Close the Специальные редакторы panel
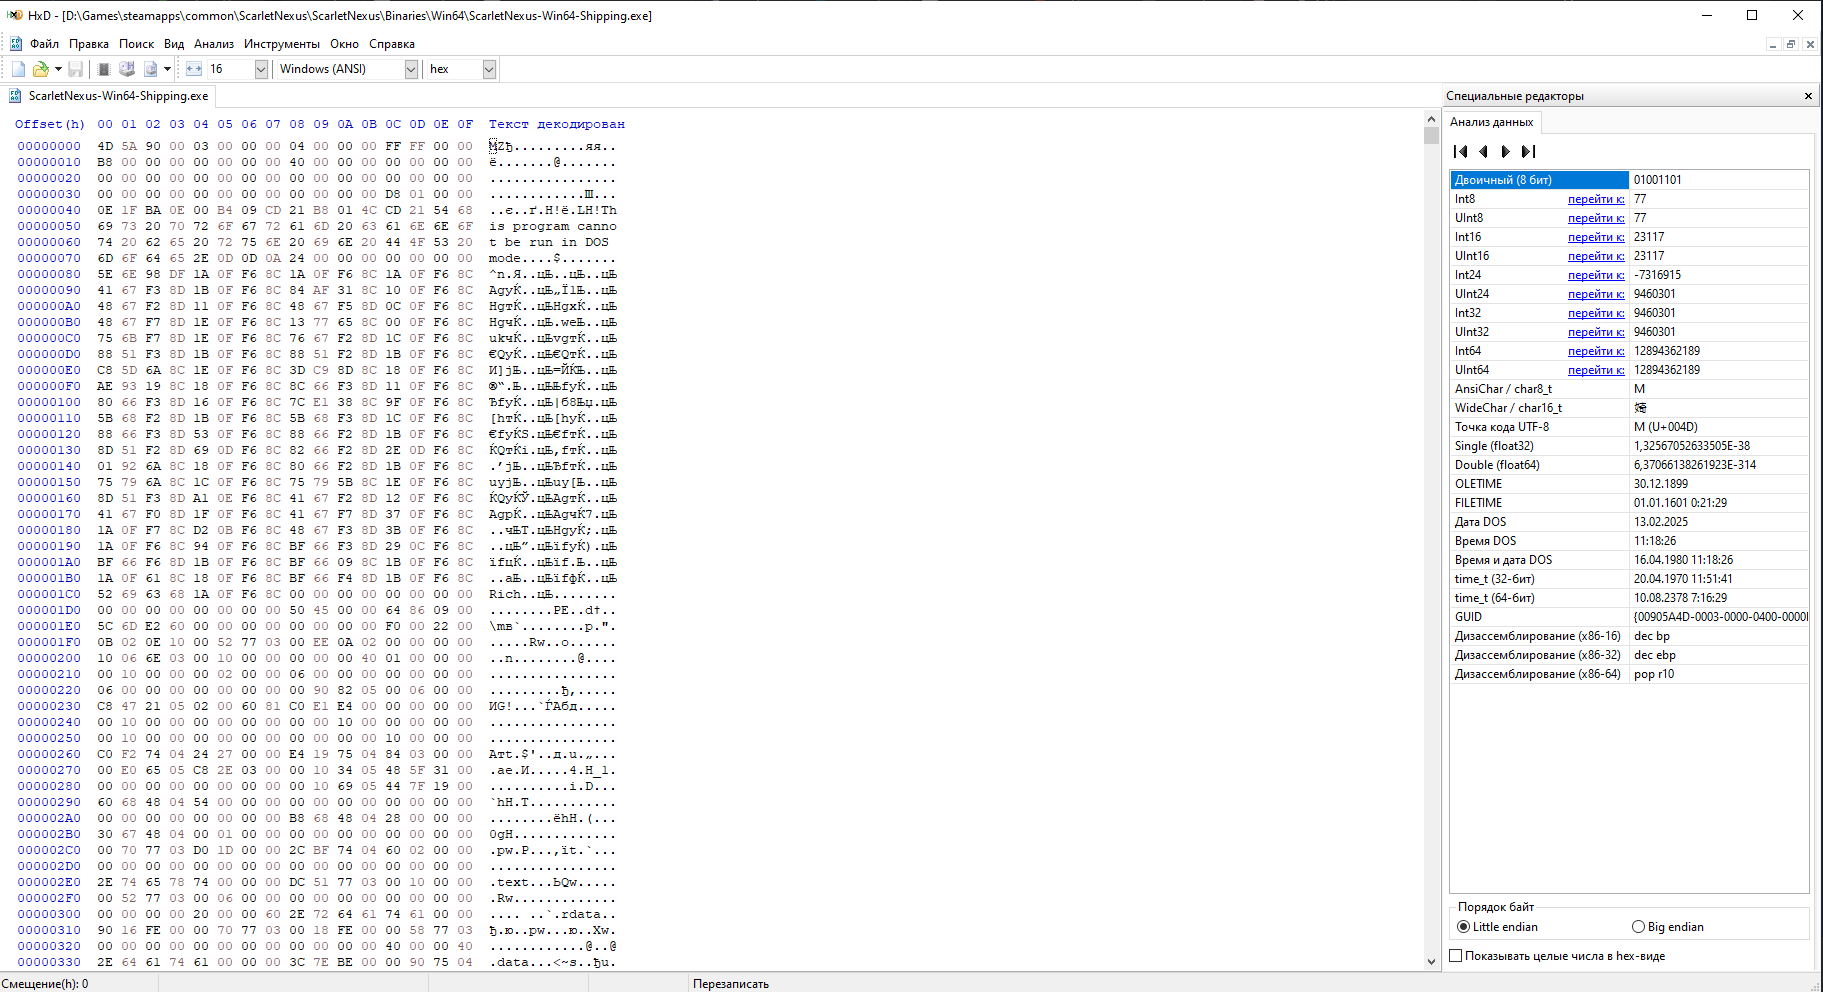Viewport: 1823px width, 992px height. (1808, 96)
